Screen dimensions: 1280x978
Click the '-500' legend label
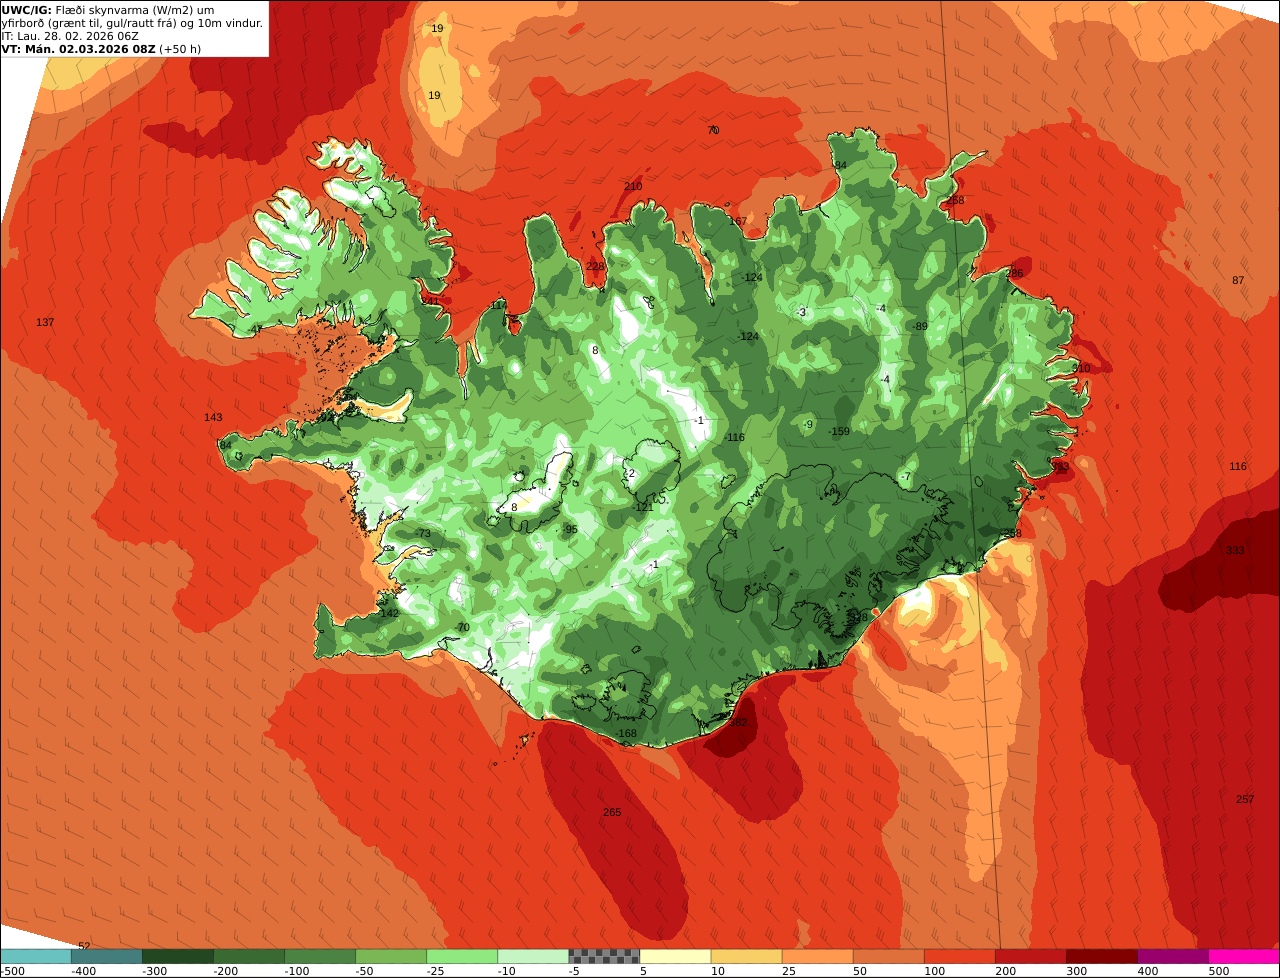pyautogui.click(x=11, y=970)
